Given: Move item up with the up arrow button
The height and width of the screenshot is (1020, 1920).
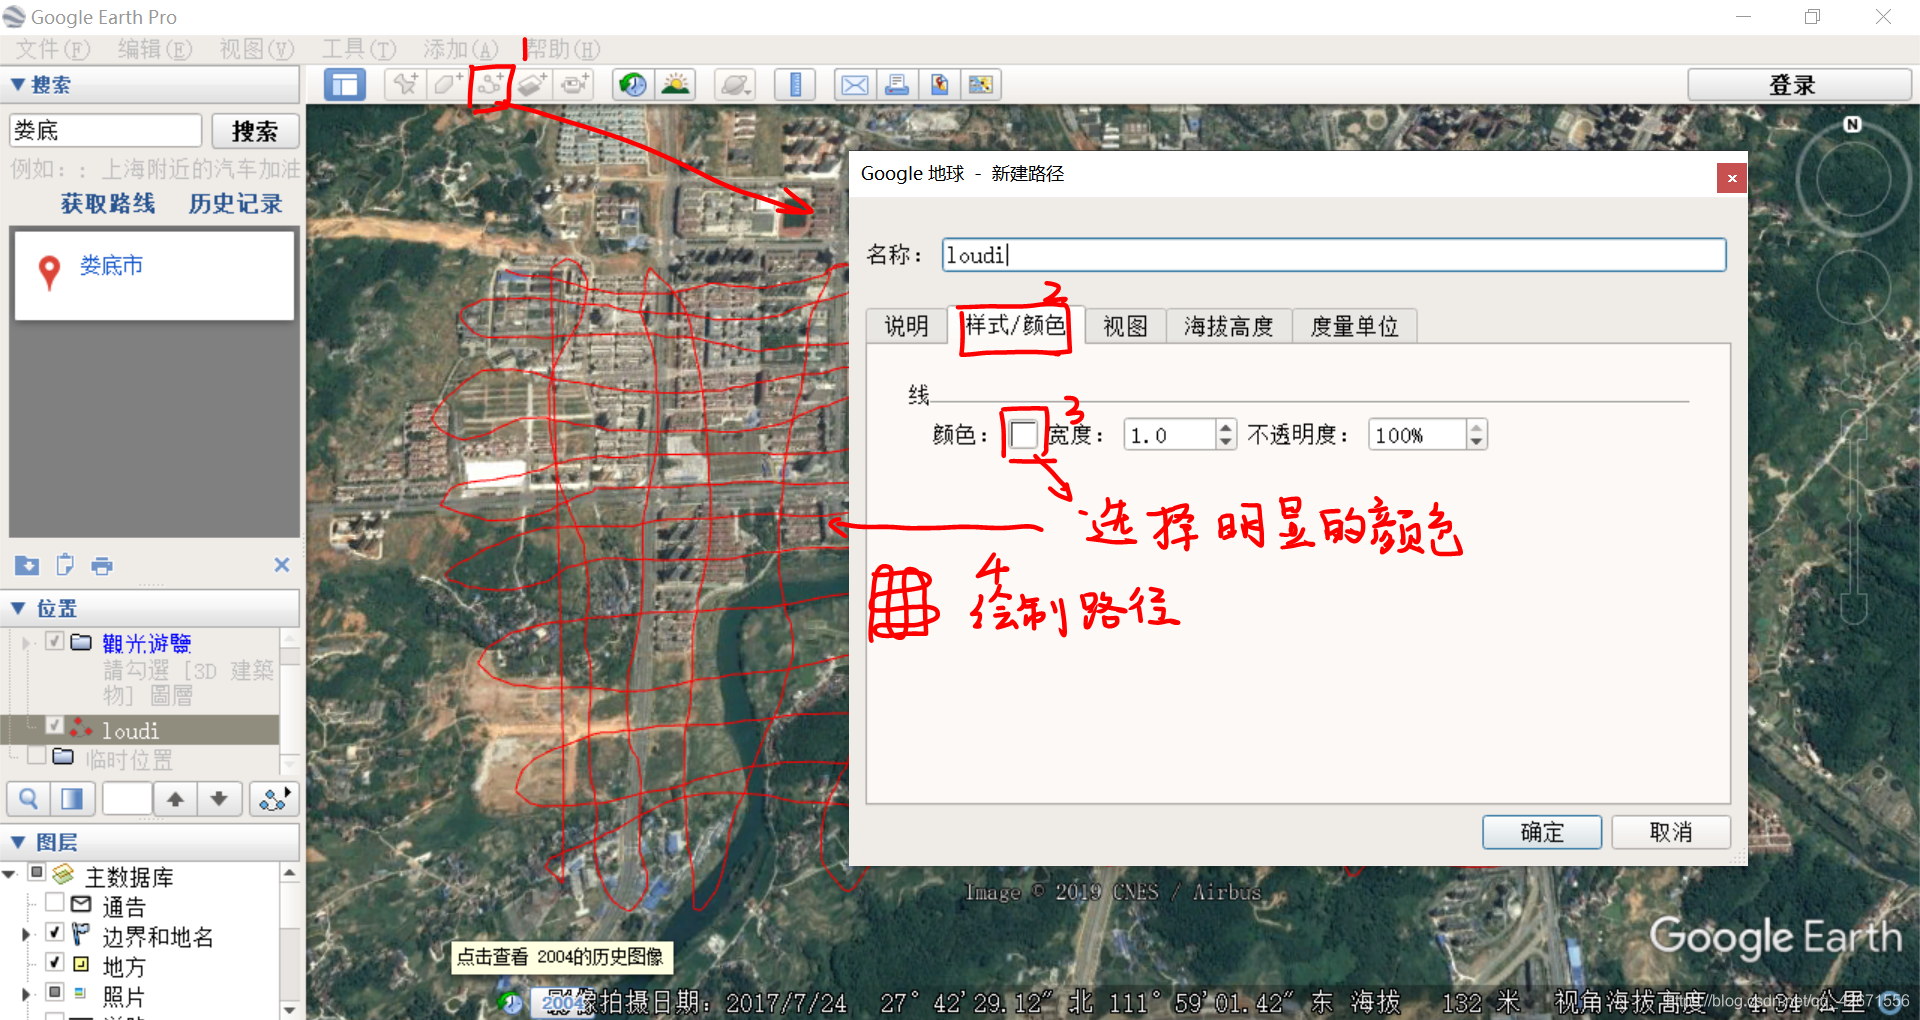Looking at the screenshot, I should click(x=176, y=799).
